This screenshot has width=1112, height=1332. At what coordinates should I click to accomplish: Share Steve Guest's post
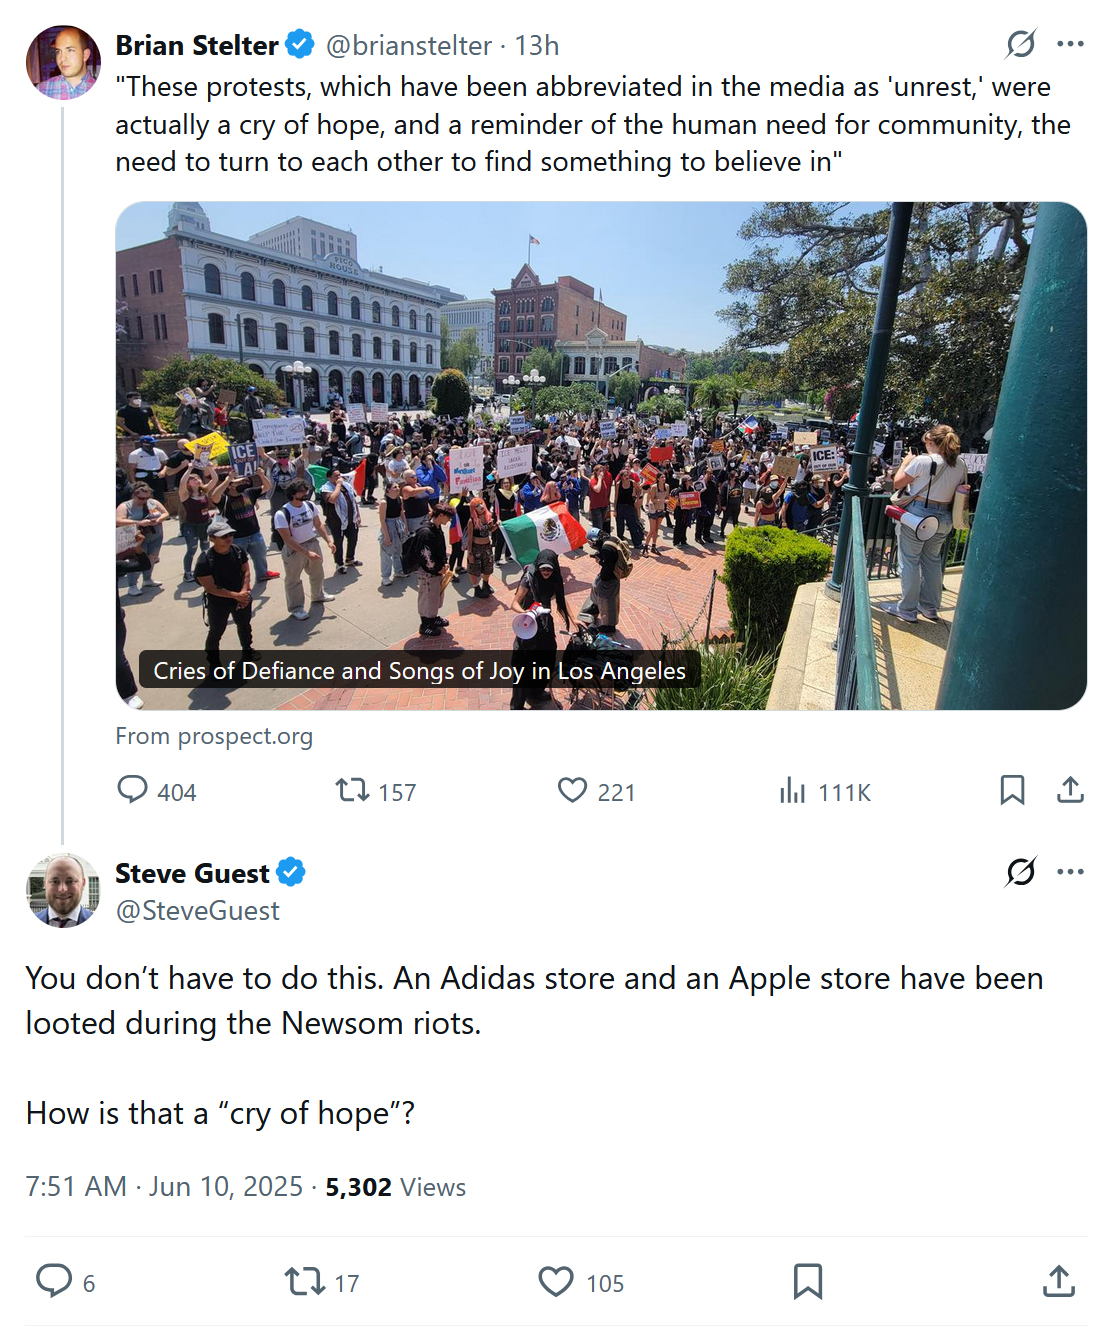[1058, 1281]
